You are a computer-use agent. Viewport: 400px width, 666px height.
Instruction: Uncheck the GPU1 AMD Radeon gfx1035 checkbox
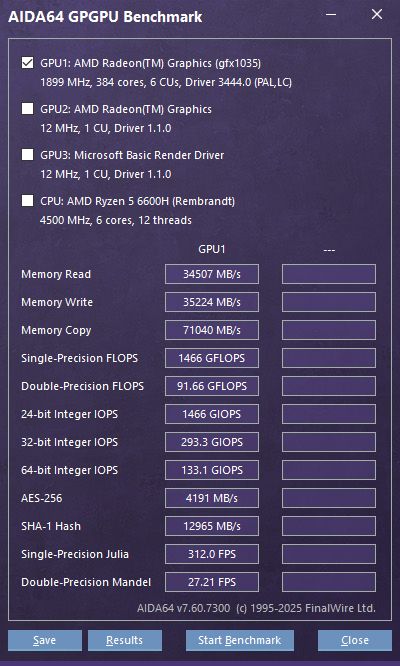(x=28, y=63)
